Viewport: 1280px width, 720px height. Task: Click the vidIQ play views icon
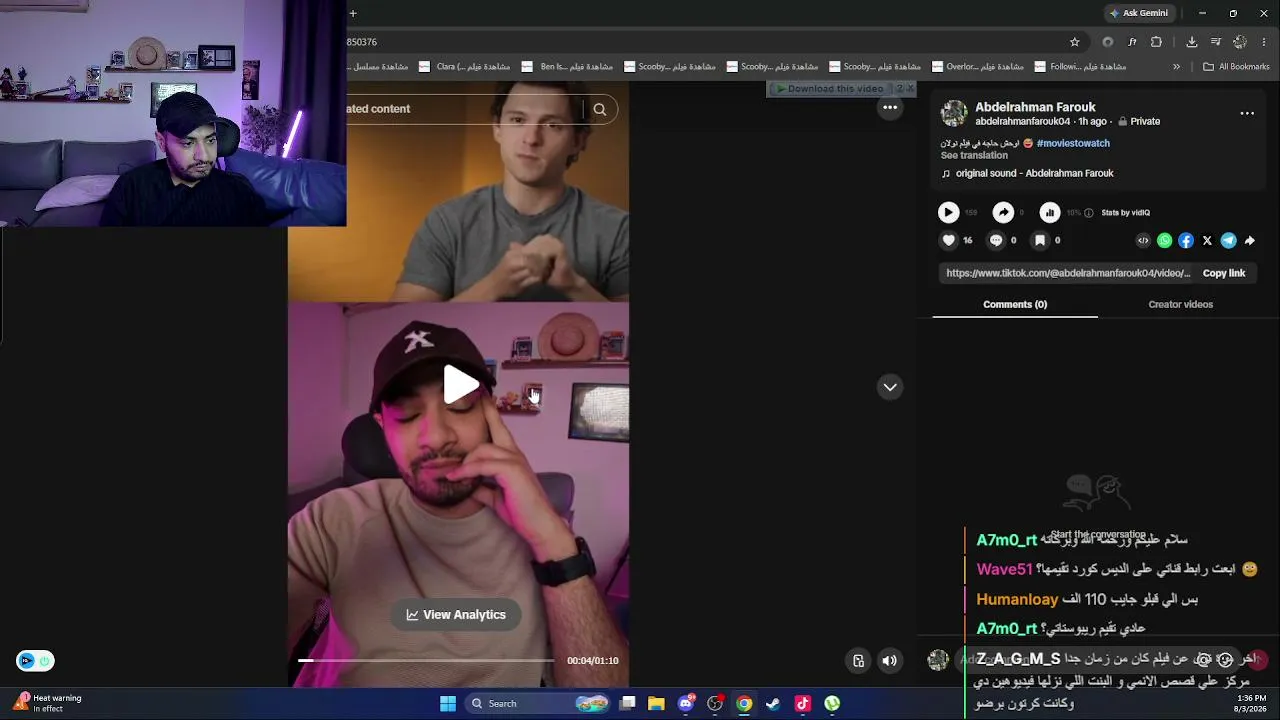[948, 212]
